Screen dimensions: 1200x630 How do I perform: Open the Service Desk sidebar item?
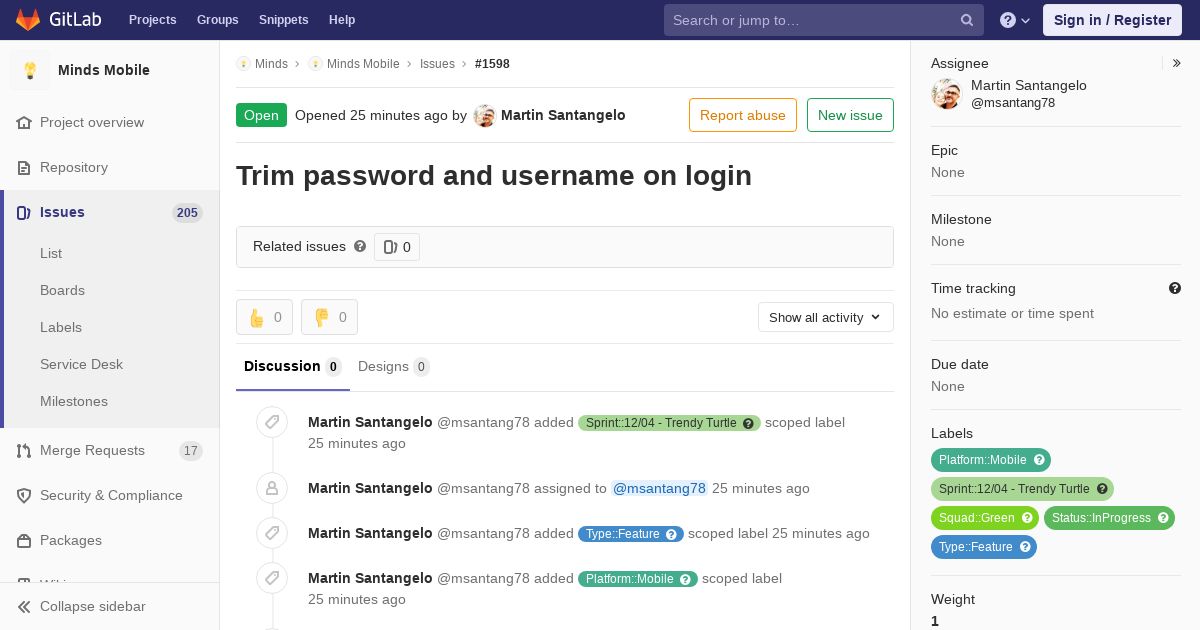[x=81, y=365]
